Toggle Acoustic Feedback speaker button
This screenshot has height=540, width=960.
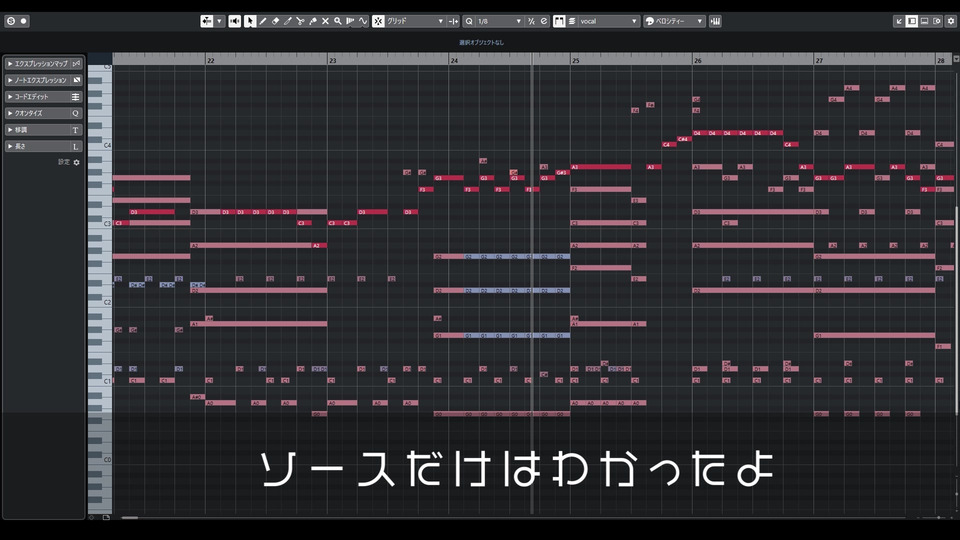pyautogui.click(x=234, y=21)
